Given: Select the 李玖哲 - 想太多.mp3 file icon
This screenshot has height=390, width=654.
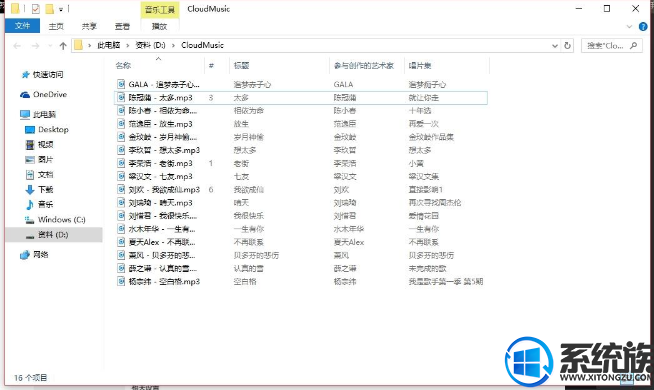Looking at the screenshot, I should (121, 150).
